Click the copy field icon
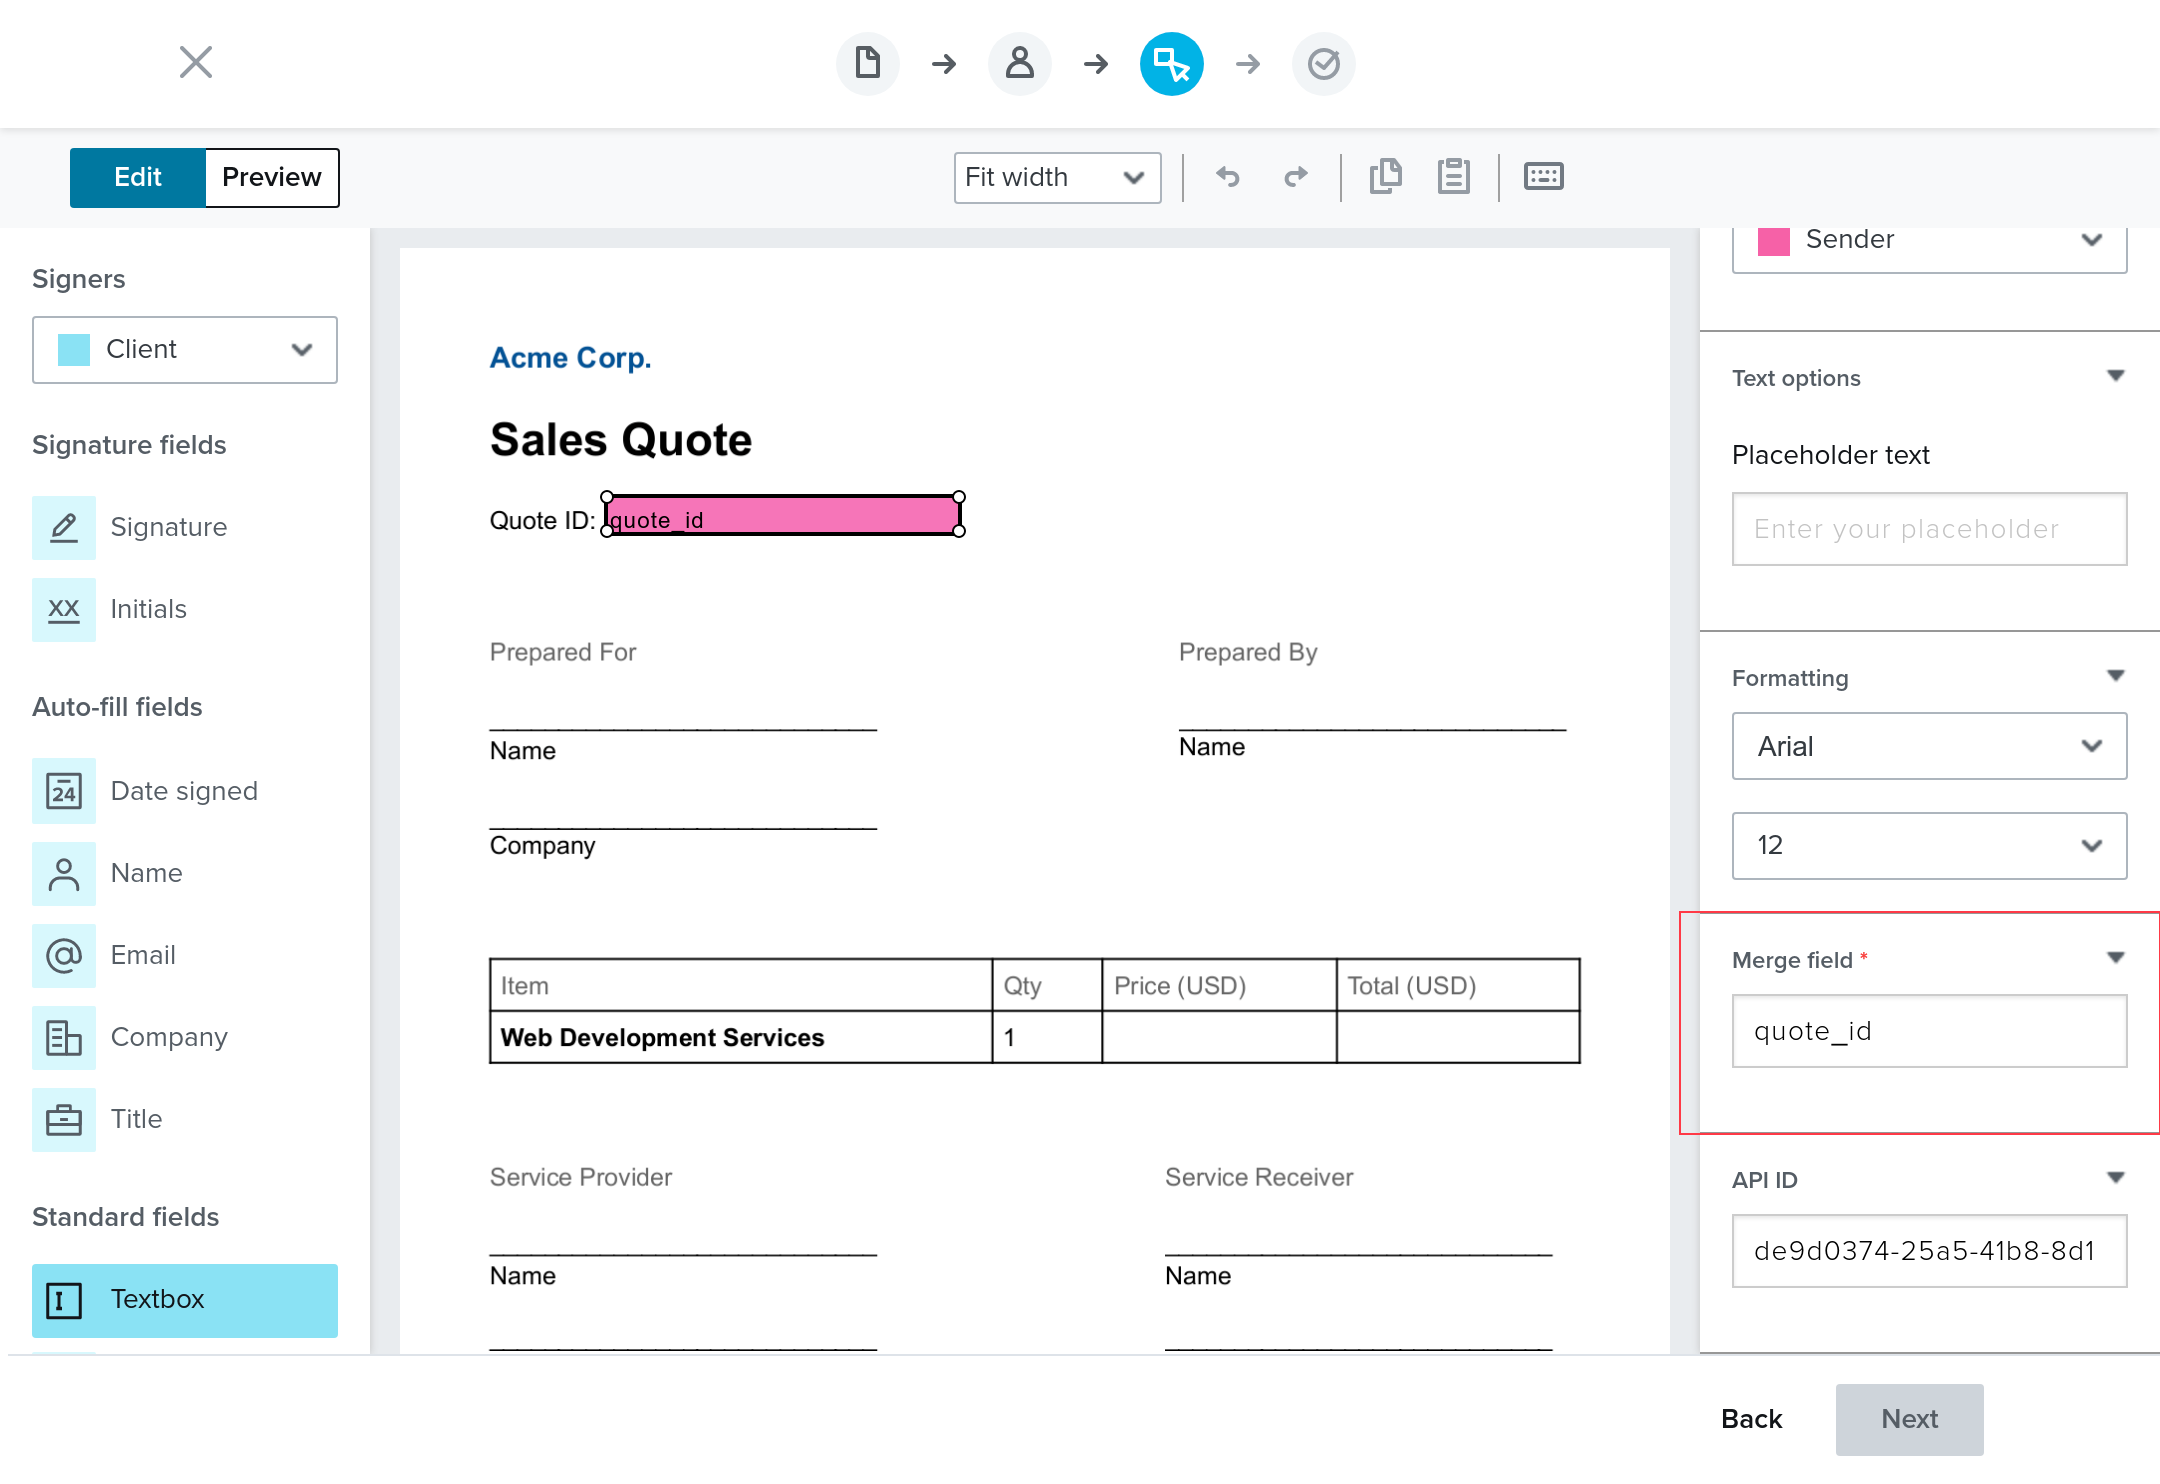The width and height of the screenshot is (2160, 1484). point(1385,177)
